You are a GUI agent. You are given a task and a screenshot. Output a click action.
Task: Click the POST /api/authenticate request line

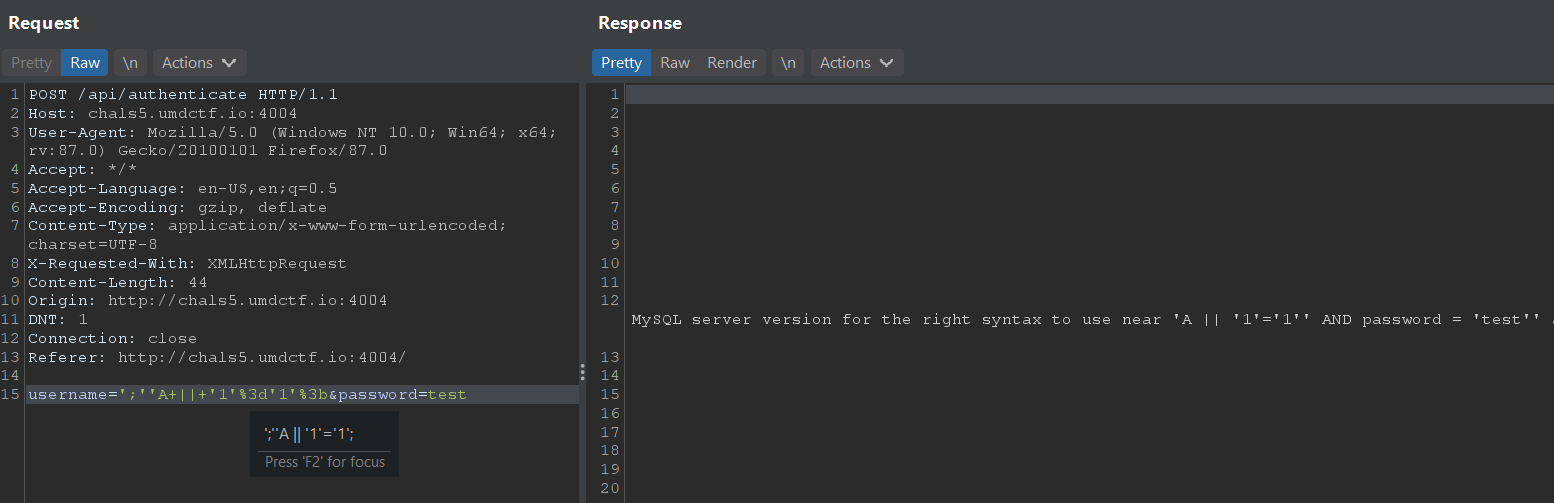click(x=183, y=94)
